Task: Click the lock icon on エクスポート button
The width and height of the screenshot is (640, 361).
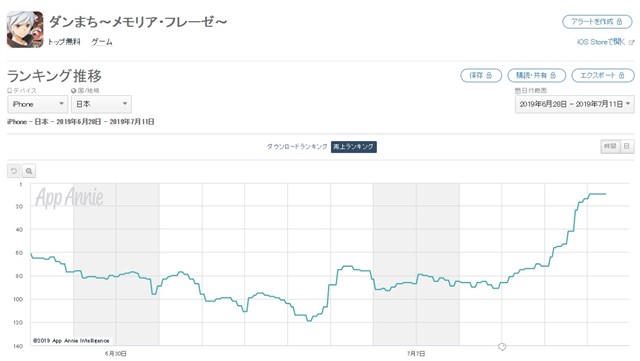Action: click(621, 75)
